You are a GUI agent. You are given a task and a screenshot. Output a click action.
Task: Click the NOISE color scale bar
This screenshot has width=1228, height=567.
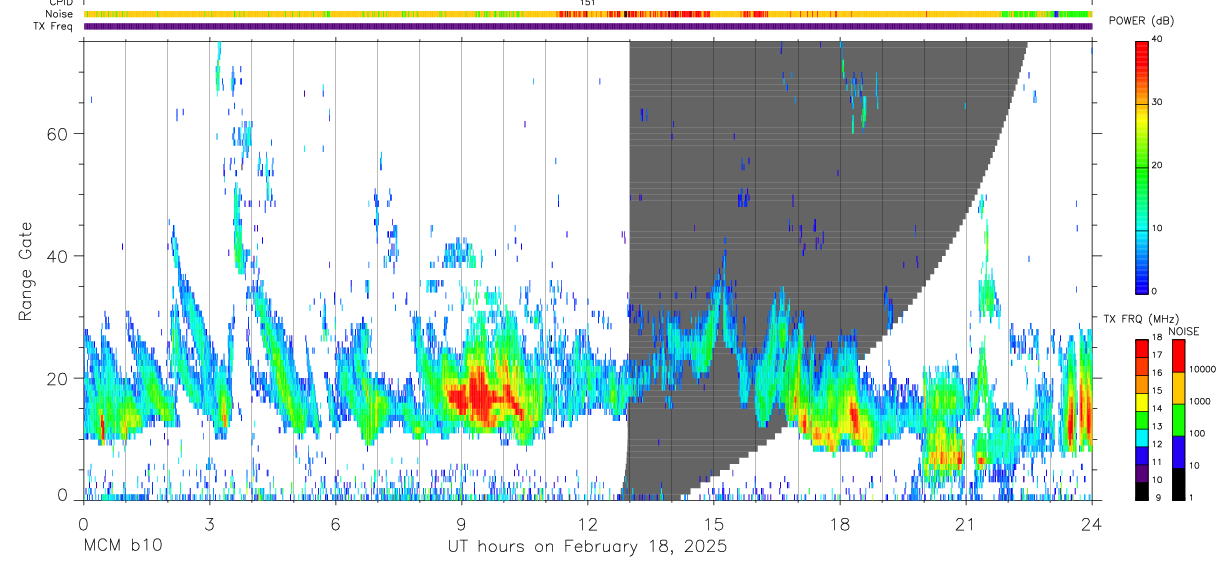point(1177,419)
